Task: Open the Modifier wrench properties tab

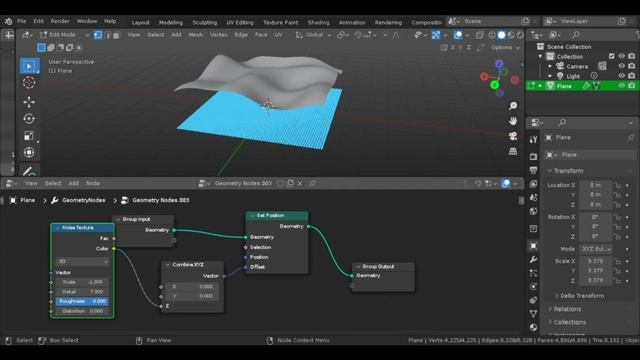Action: (533, 260)
